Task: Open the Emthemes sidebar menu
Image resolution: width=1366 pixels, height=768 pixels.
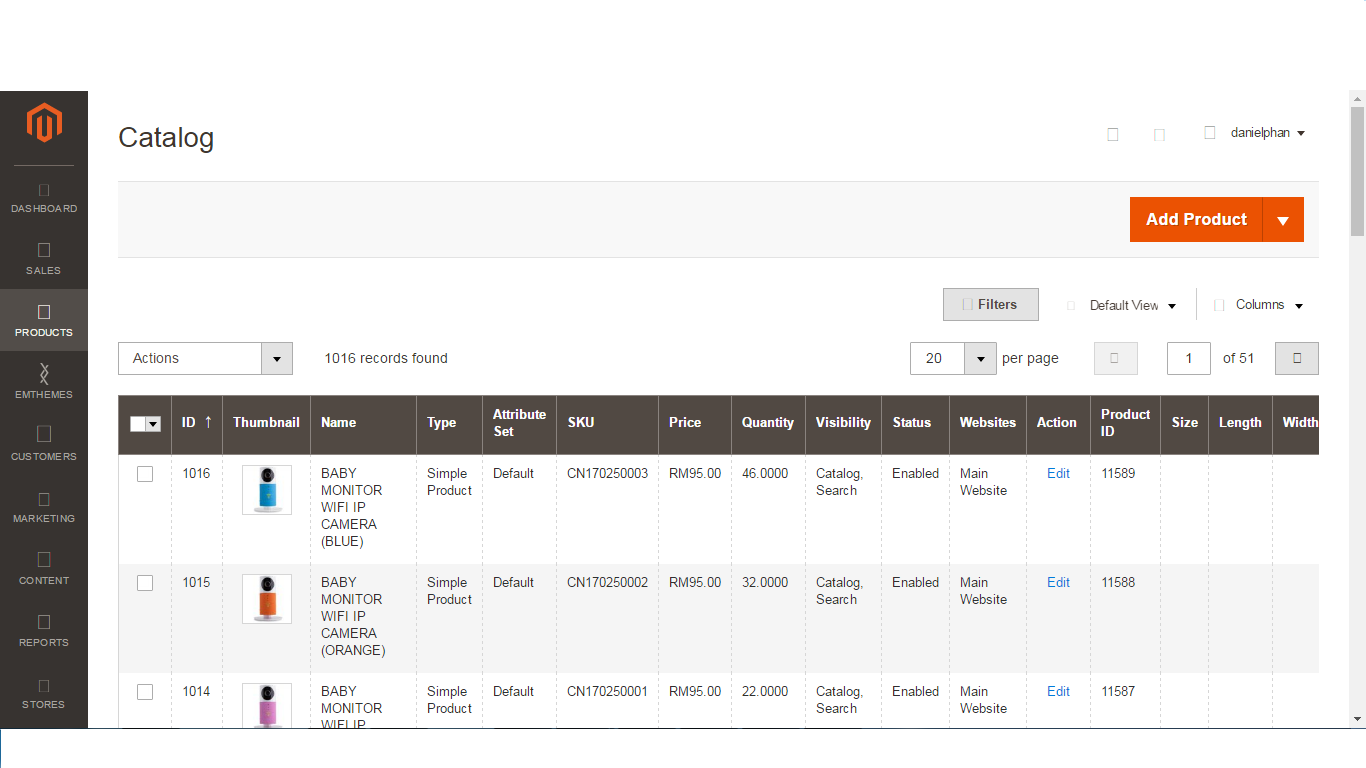Action: click(x=44, y=384)
